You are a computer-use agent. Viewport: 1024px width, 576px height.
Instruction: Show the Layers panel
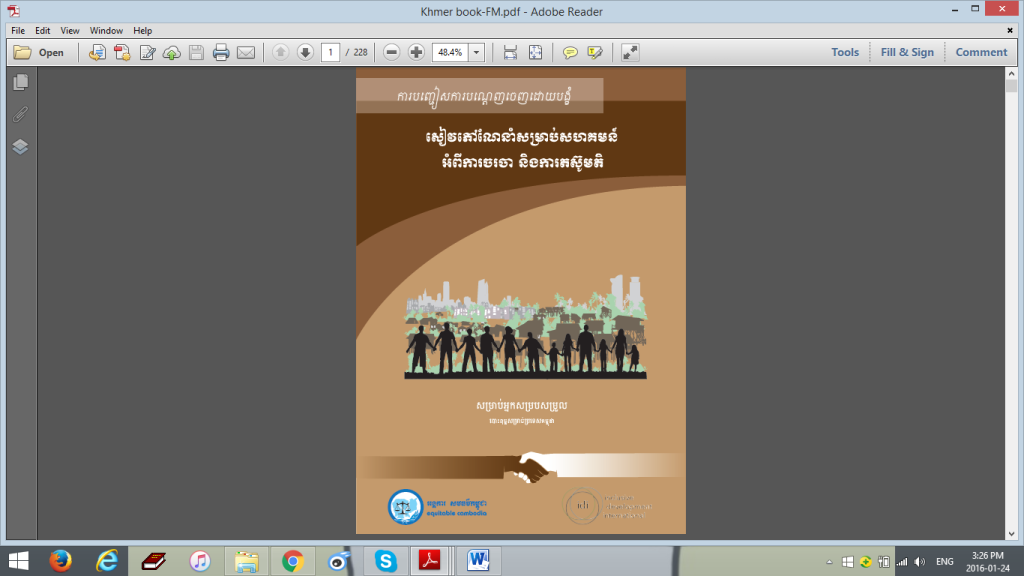pos(20,146)
